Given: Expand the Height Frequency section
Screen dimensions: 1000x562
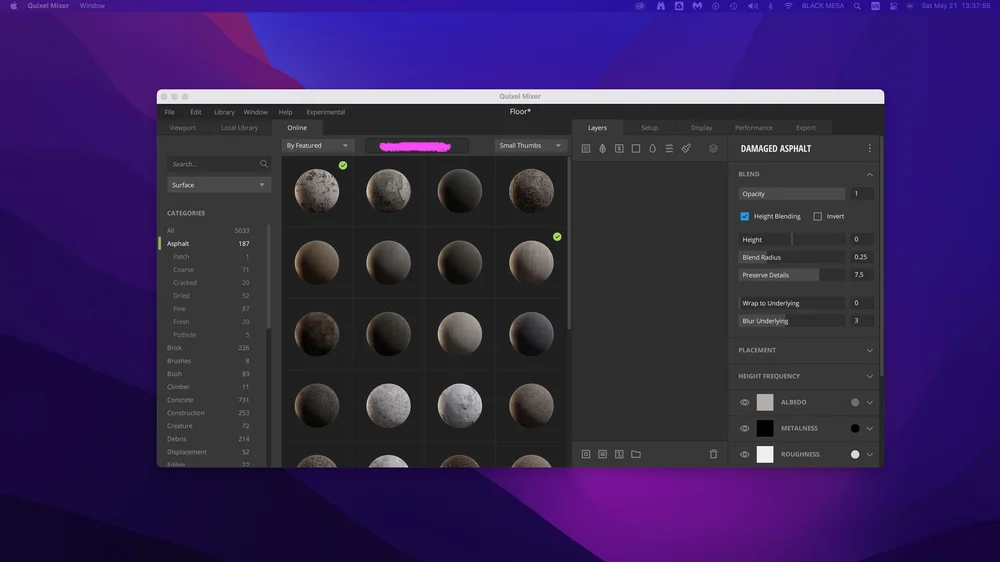Looking at the screenshot, I should (x=869, y=376).
